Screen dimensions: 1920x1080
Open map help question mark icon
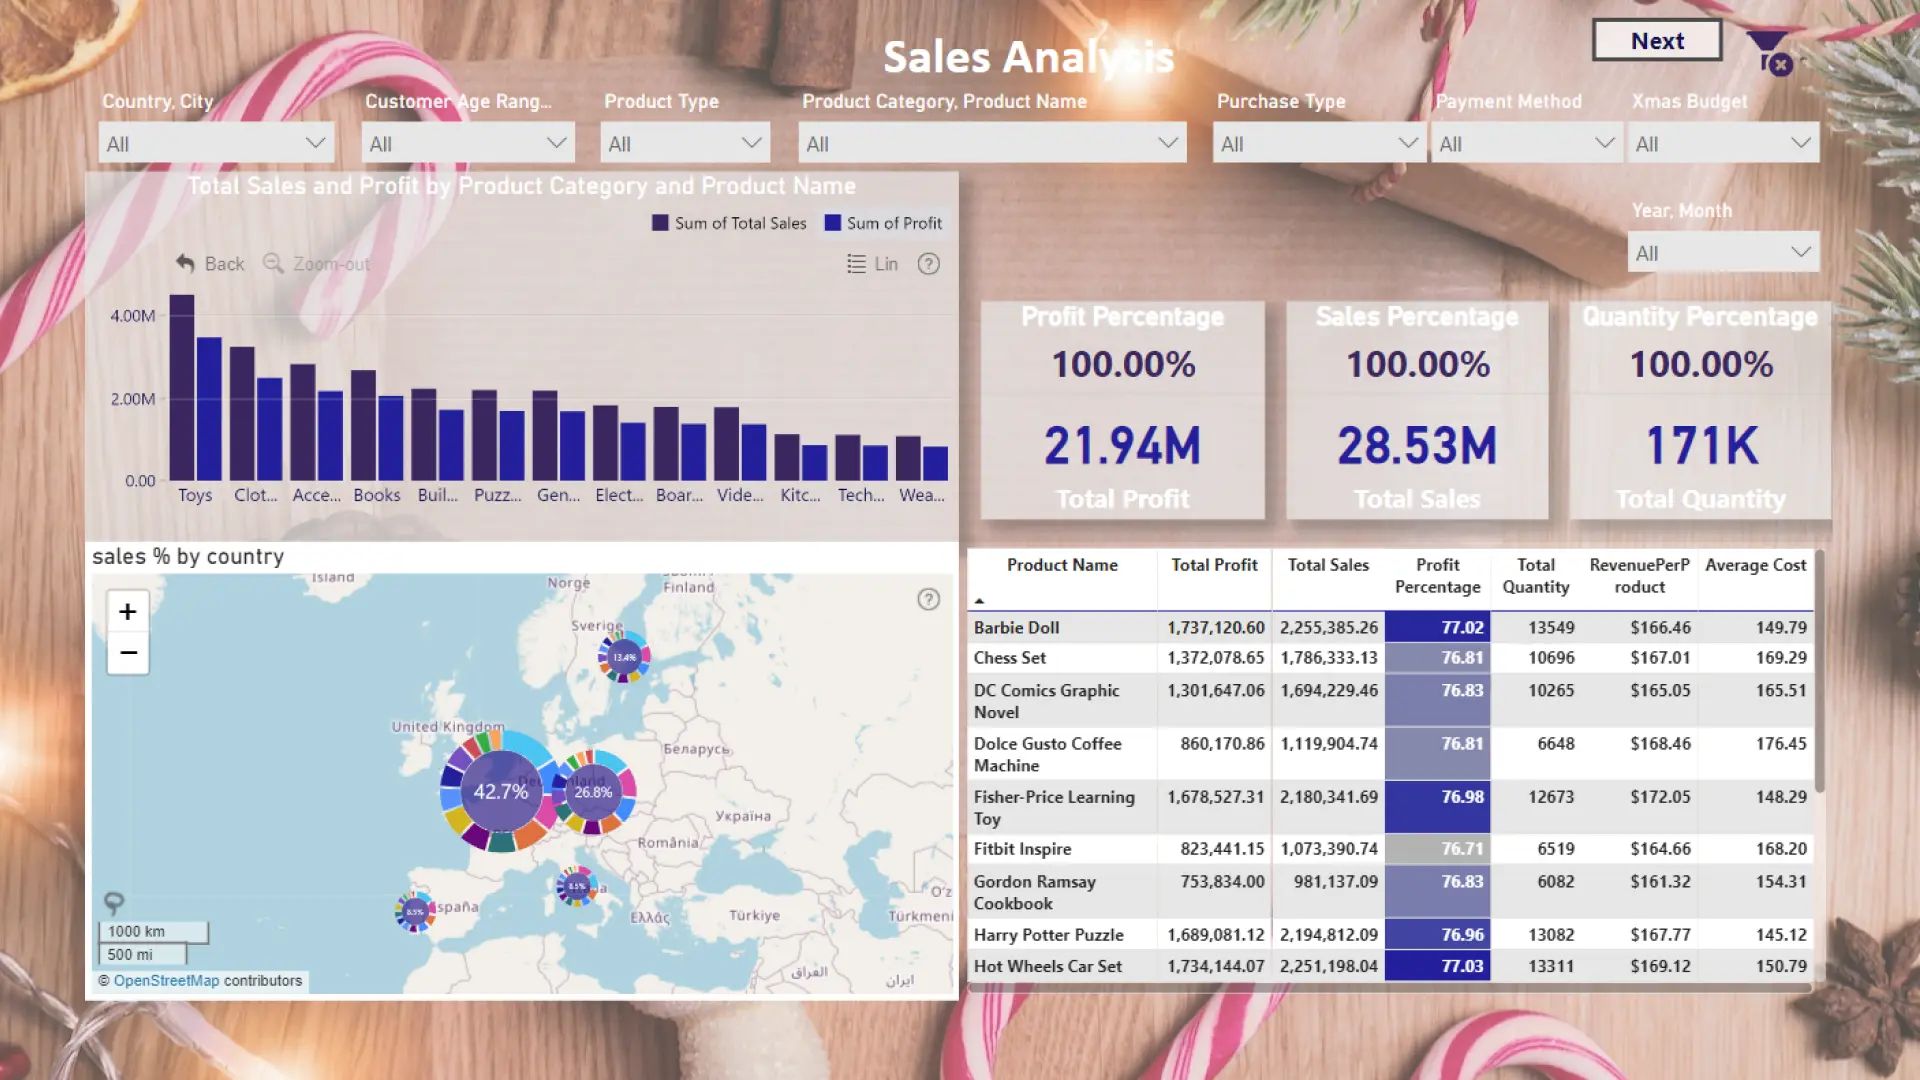pos(929,599)
